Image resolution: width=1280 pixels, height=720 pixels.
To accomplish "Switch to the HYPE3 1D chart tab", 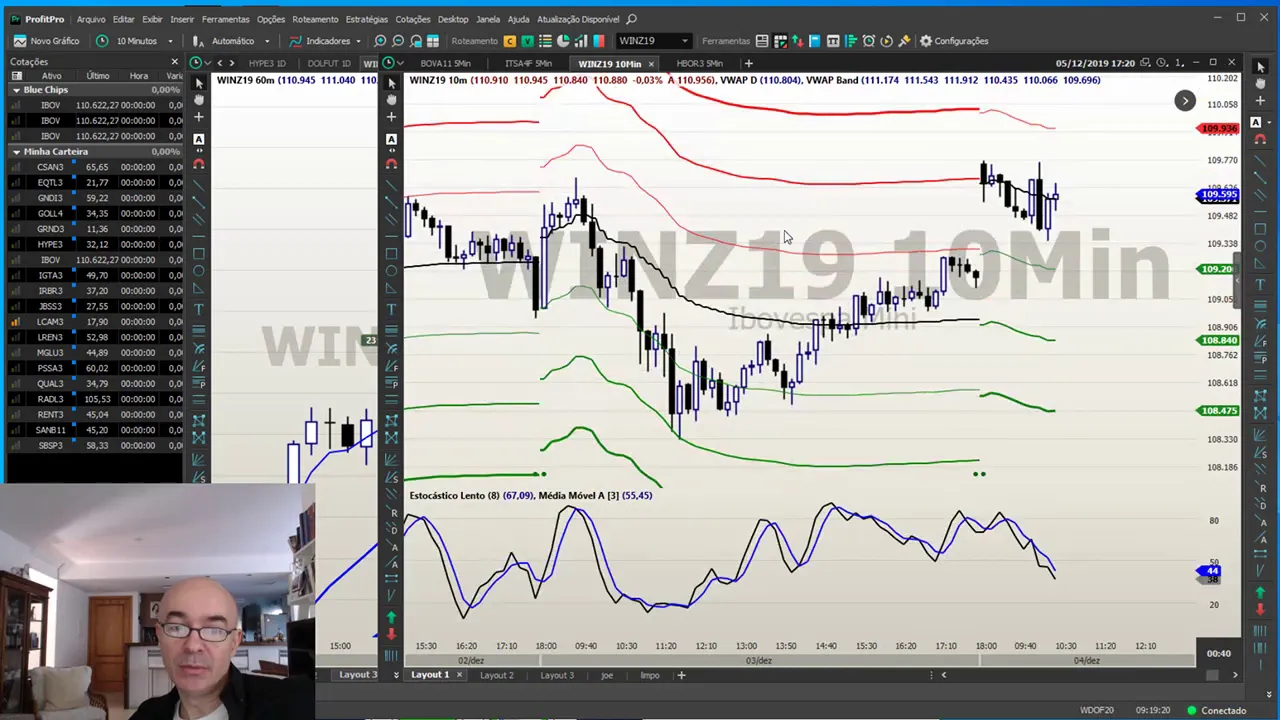I will click(266, 63).
